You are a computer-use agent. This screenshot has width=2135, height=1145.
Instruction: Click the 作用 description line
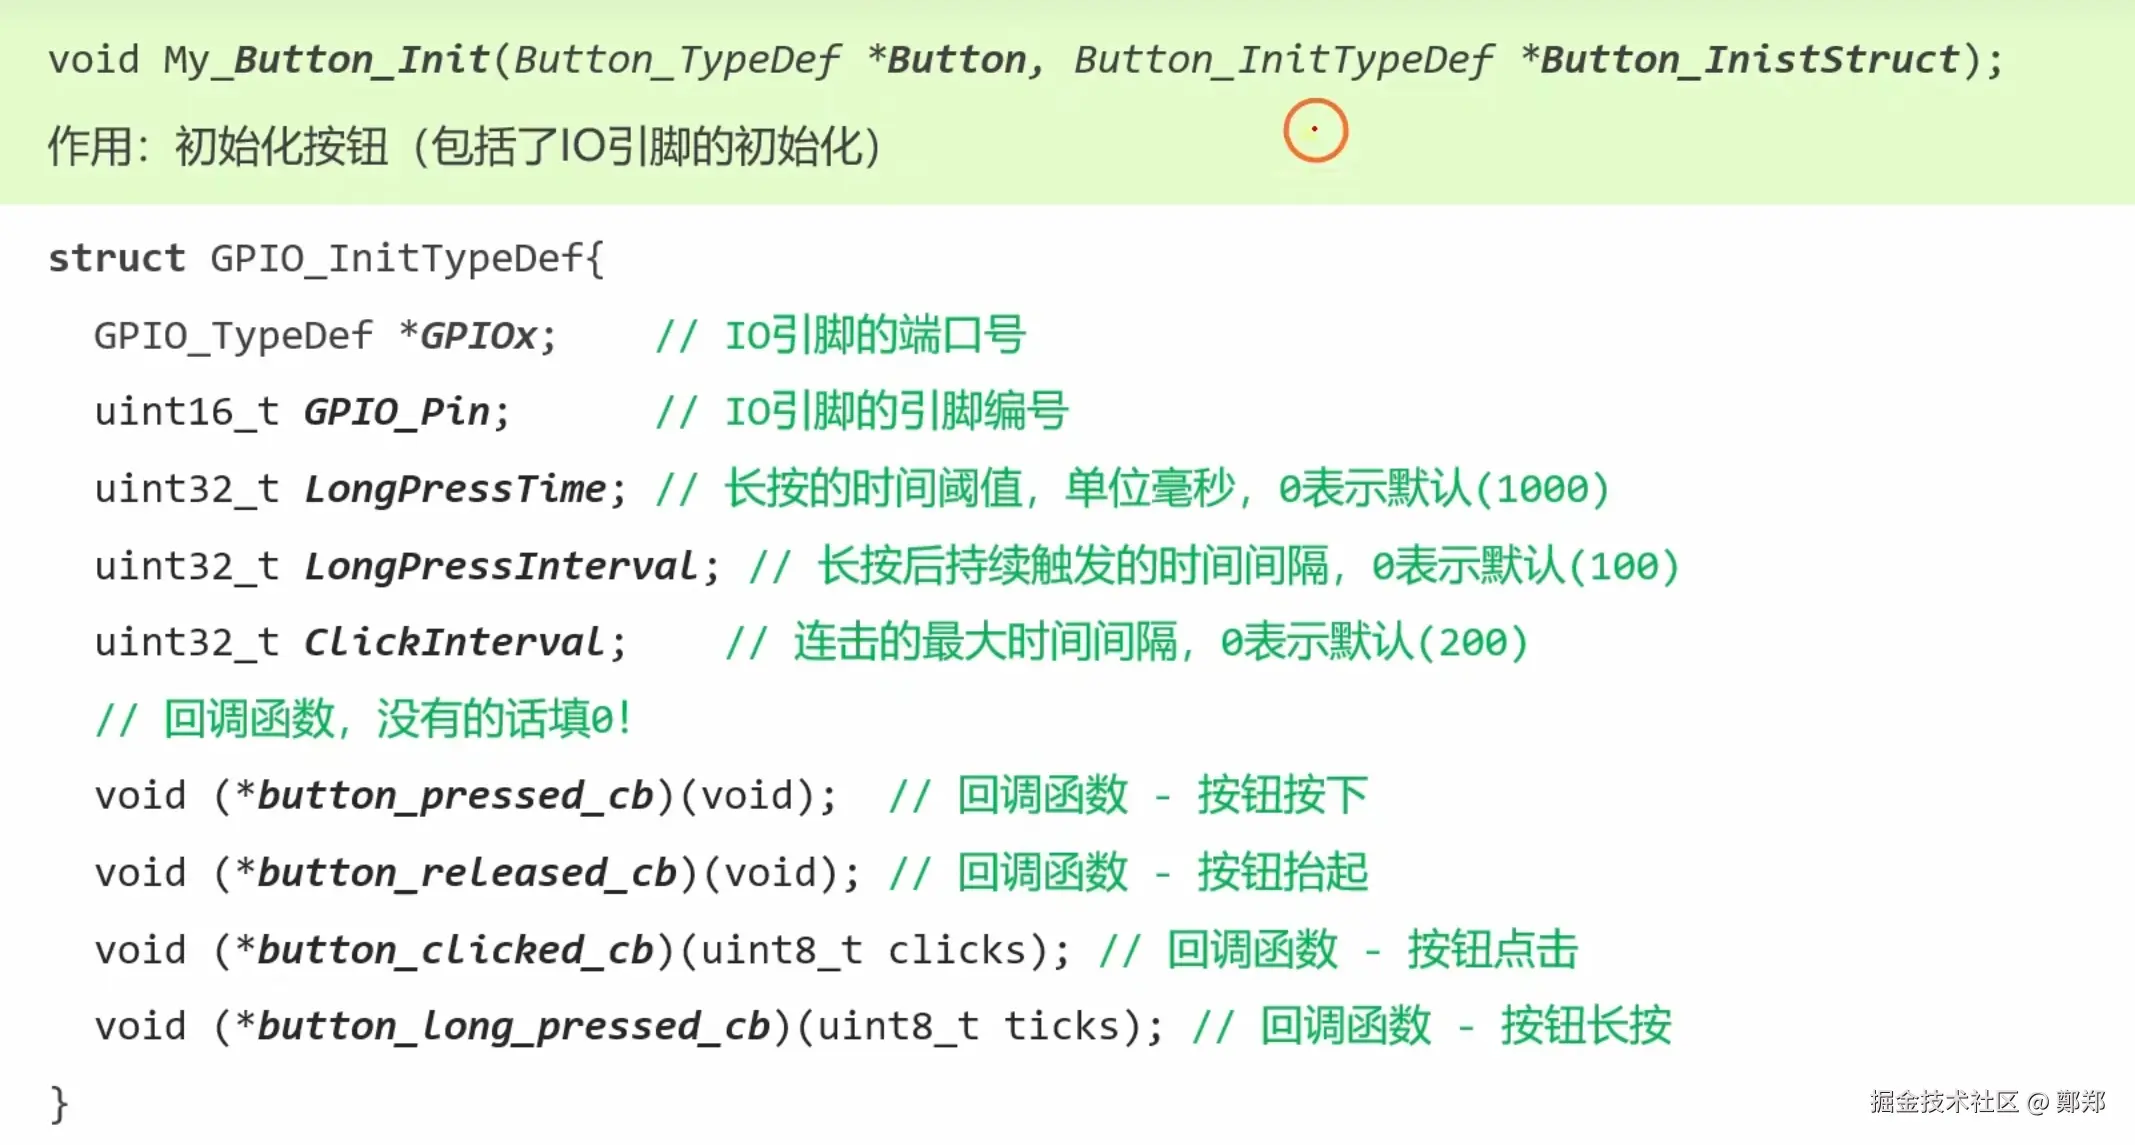463,147
